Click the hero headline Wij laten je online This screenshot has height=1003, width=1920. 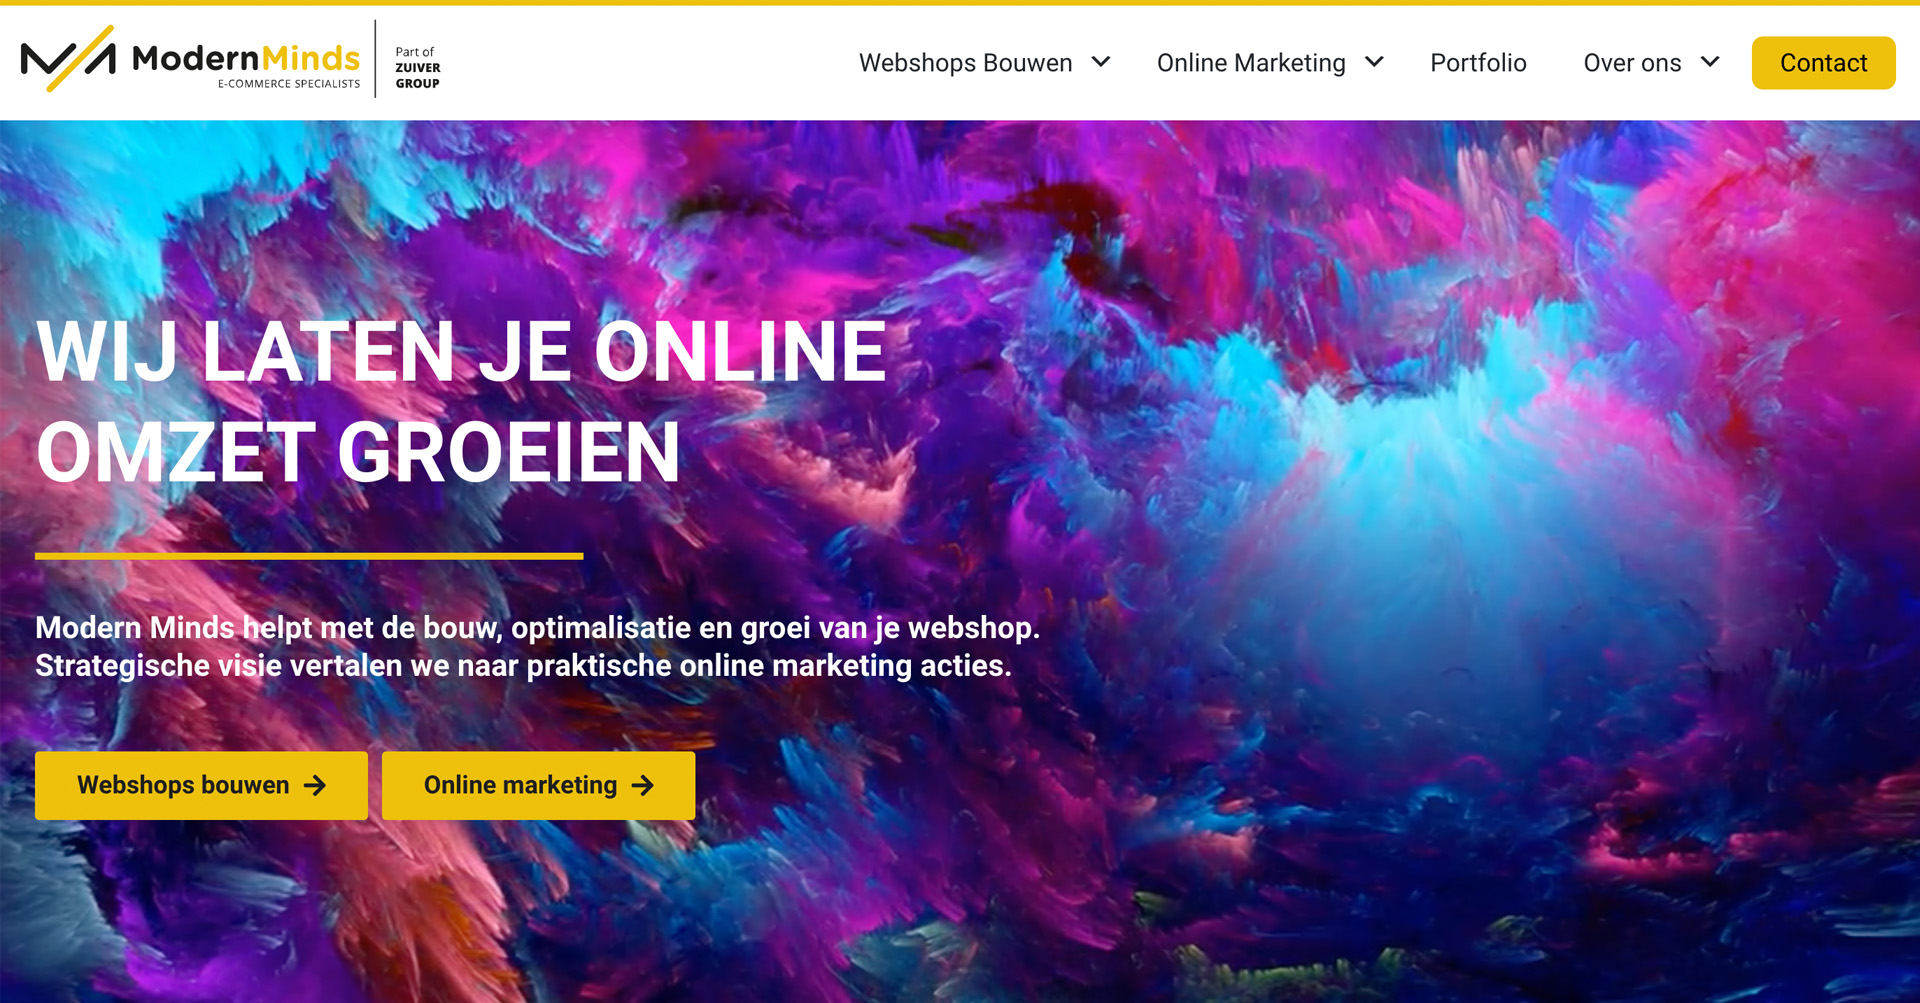click(461, 352)
